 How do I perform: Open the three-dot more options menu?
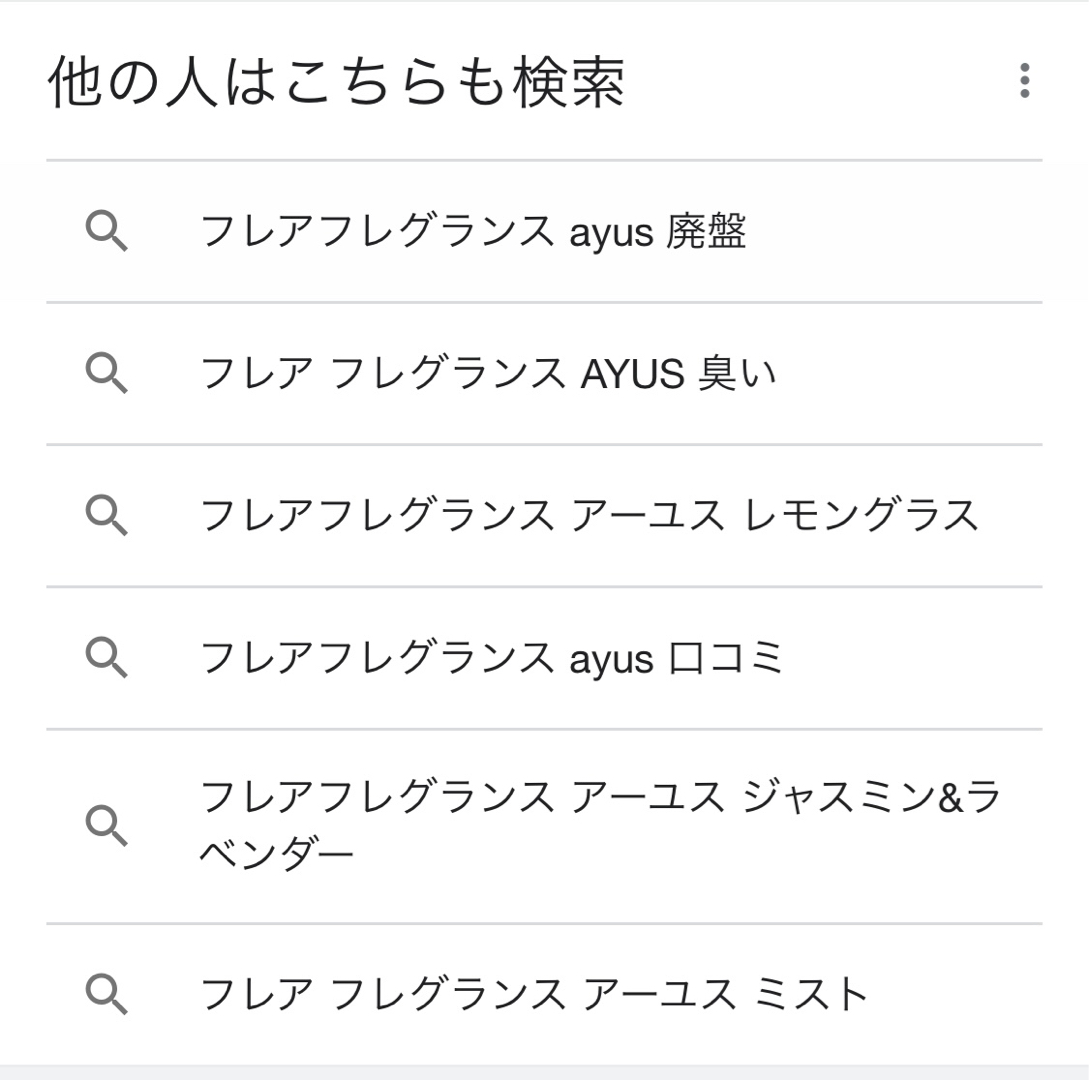click(1024, 81)
